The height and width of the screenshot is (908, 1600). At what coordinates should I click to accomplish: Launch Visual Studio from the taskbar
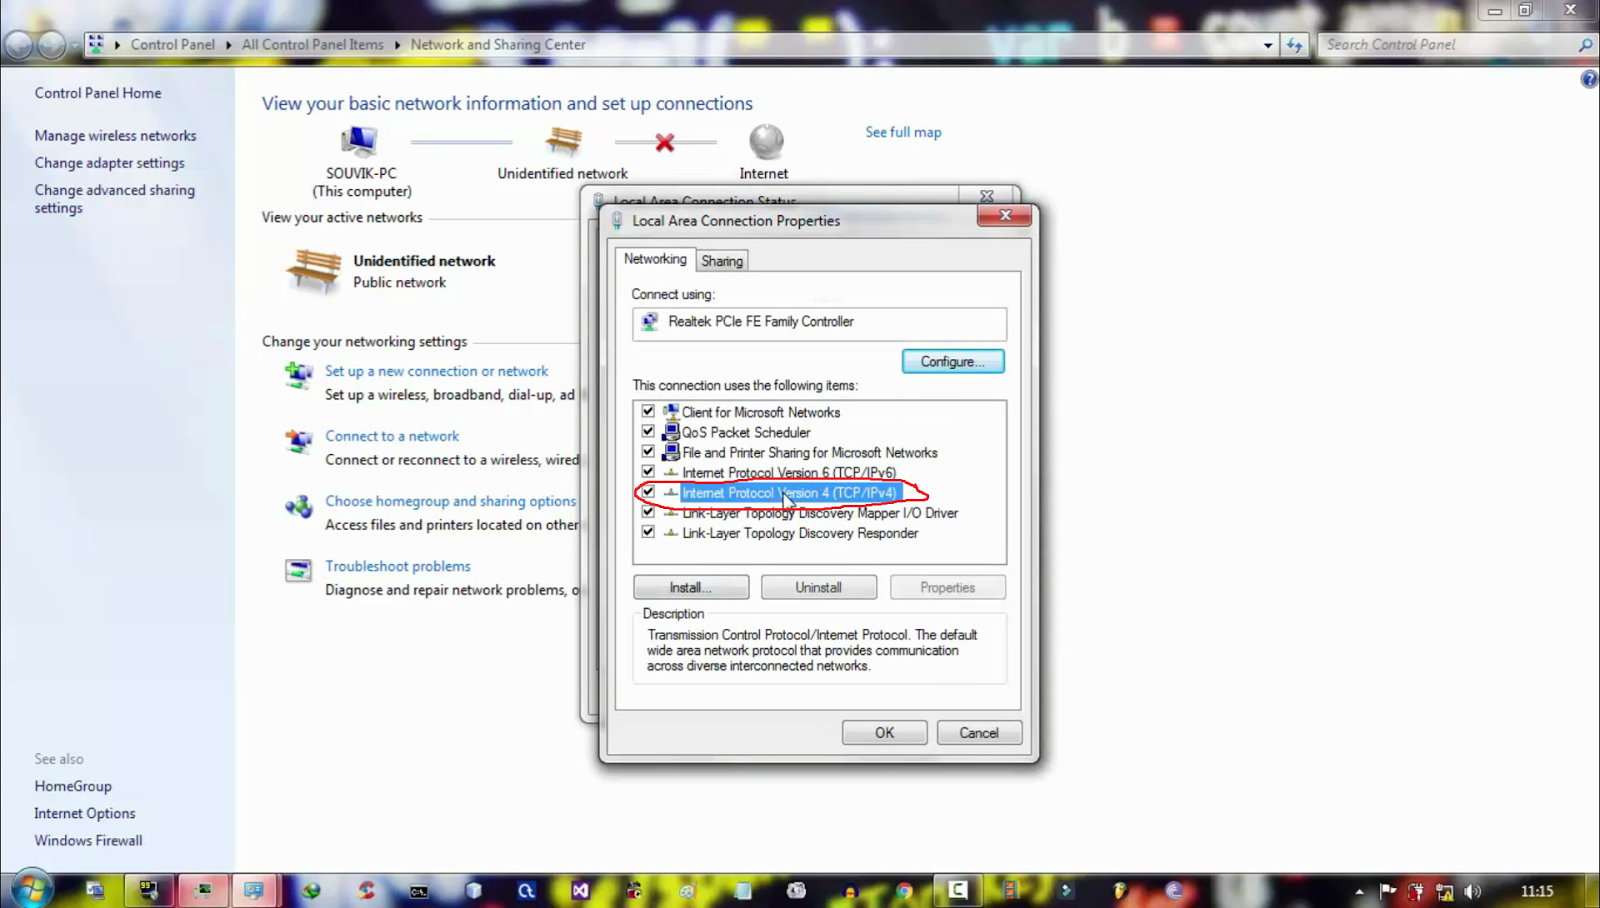click(x=580, y=890)
